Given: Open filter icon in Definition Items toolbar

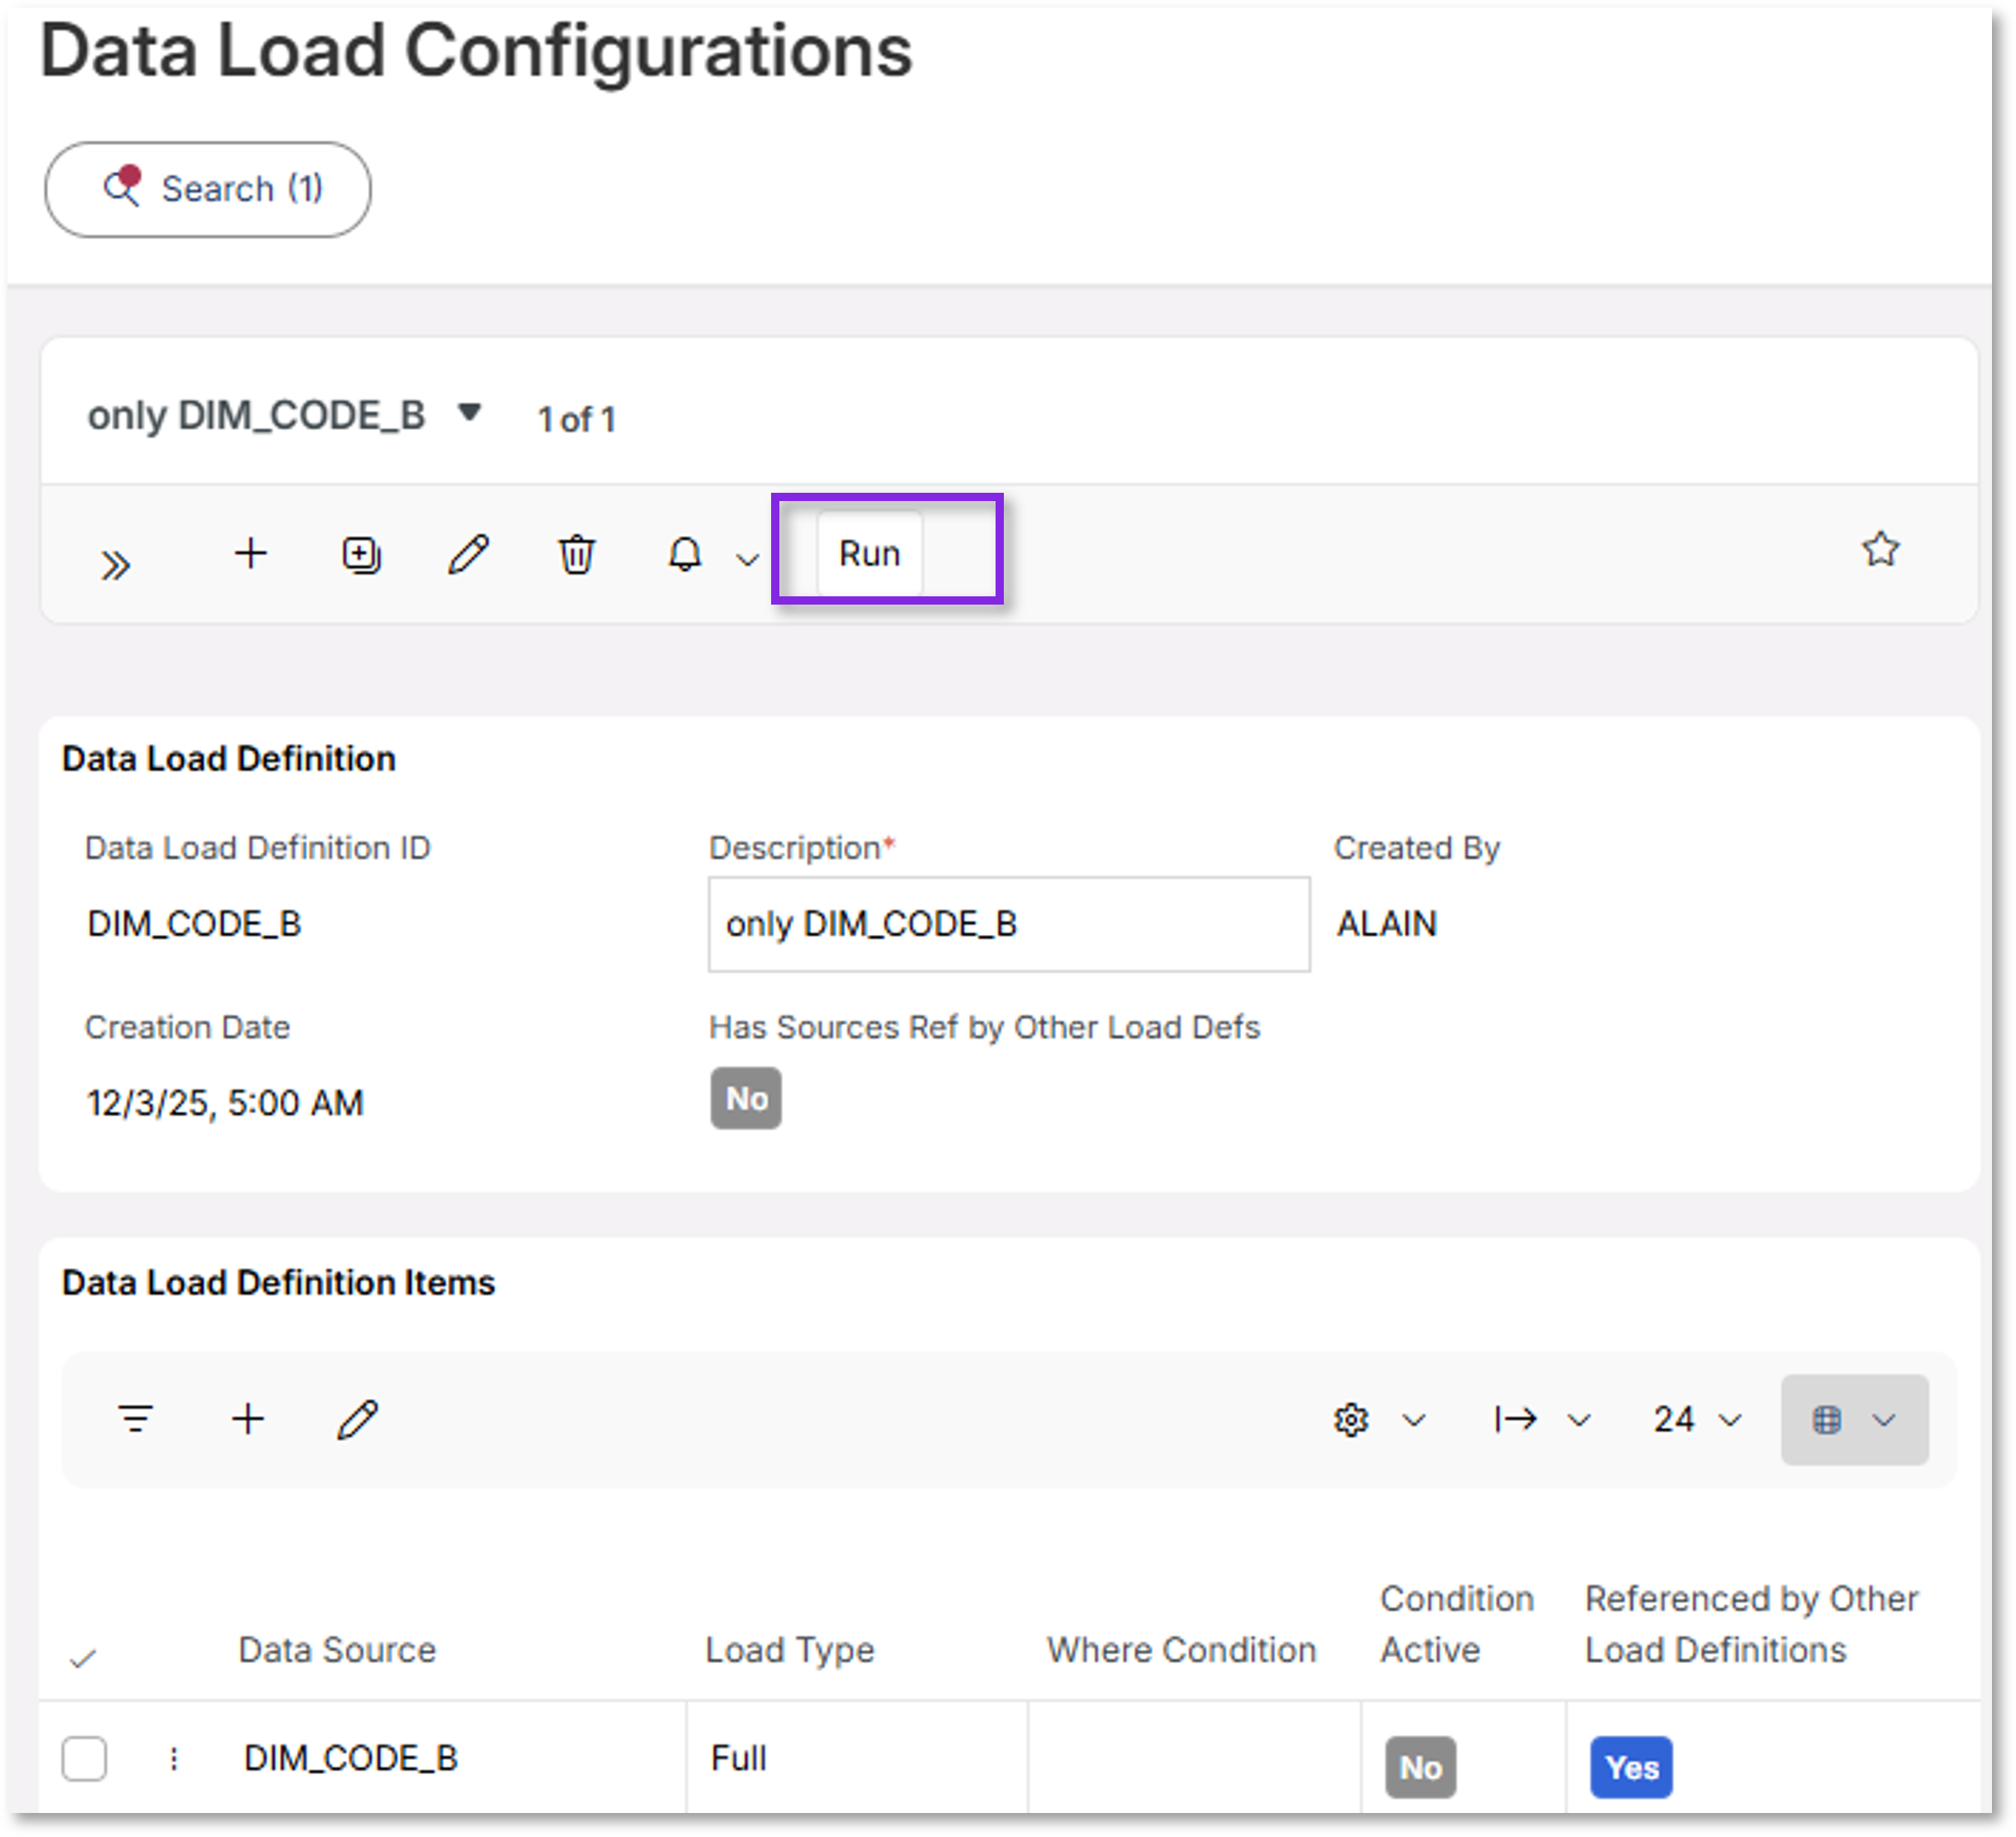Looking at the screenshot, I should (x=135, y=1418).
